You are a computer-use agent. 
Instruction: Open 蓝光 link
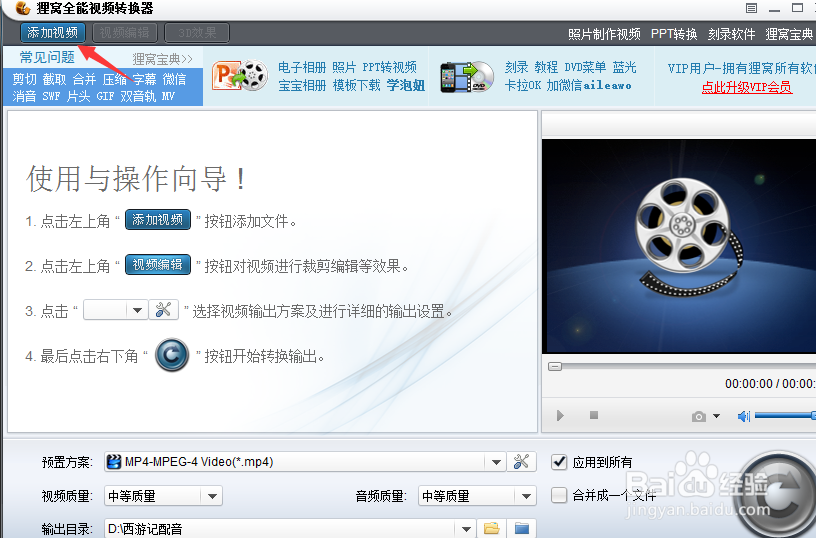coord(624,68)
